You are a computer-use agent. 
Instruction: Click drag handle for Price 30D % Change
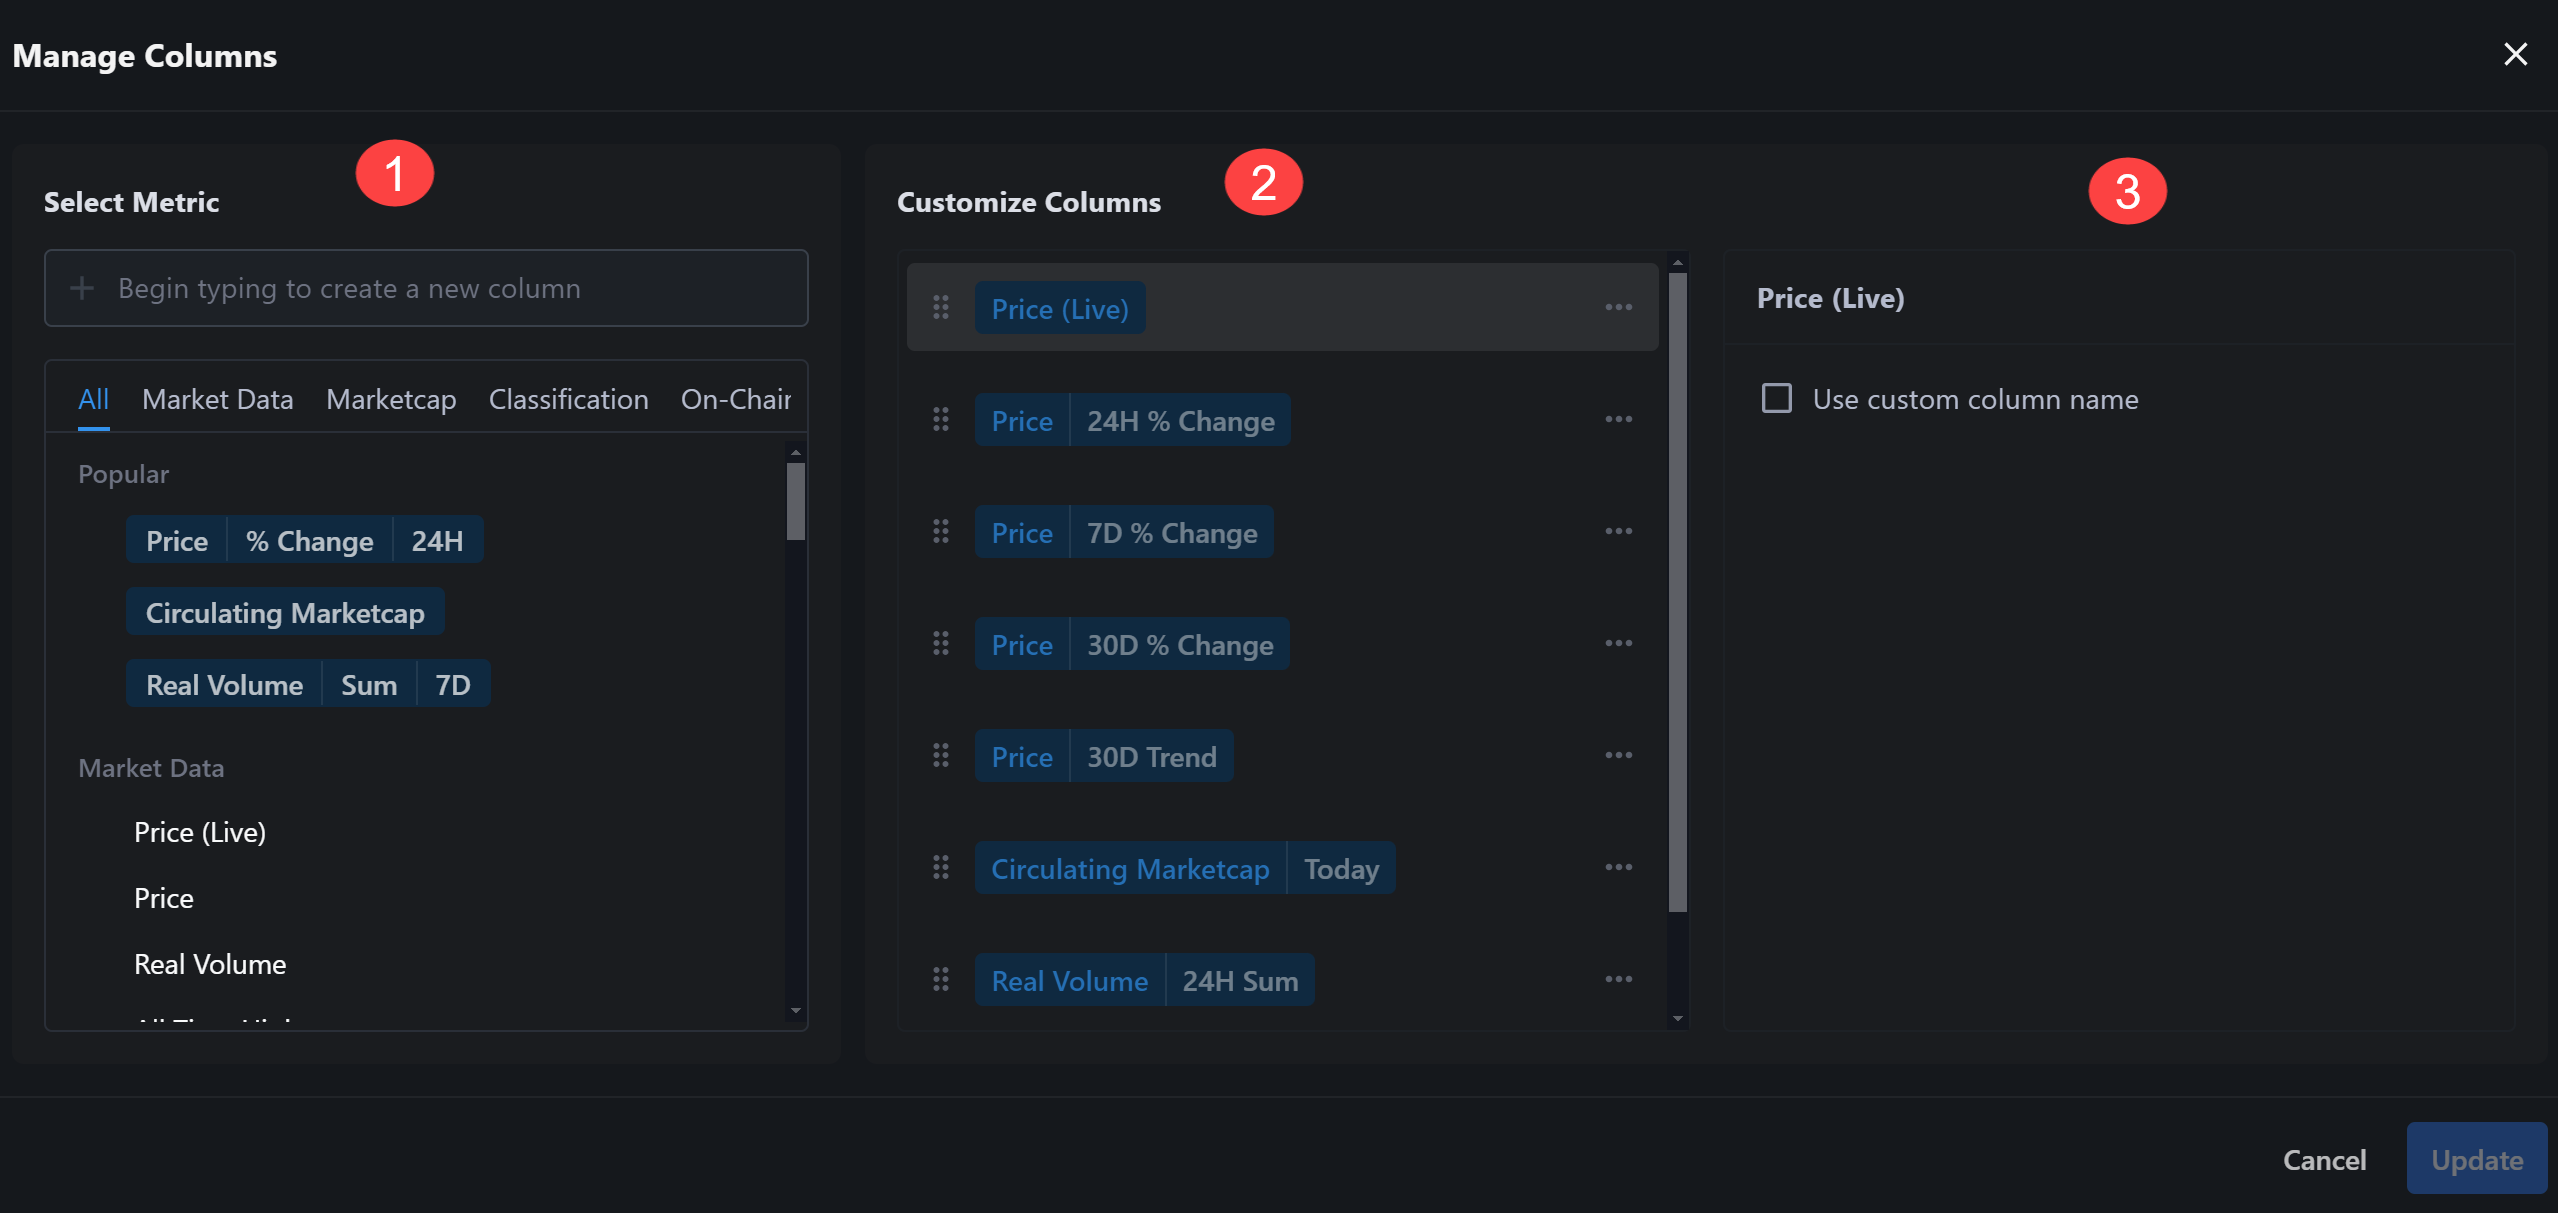point(941,644)
